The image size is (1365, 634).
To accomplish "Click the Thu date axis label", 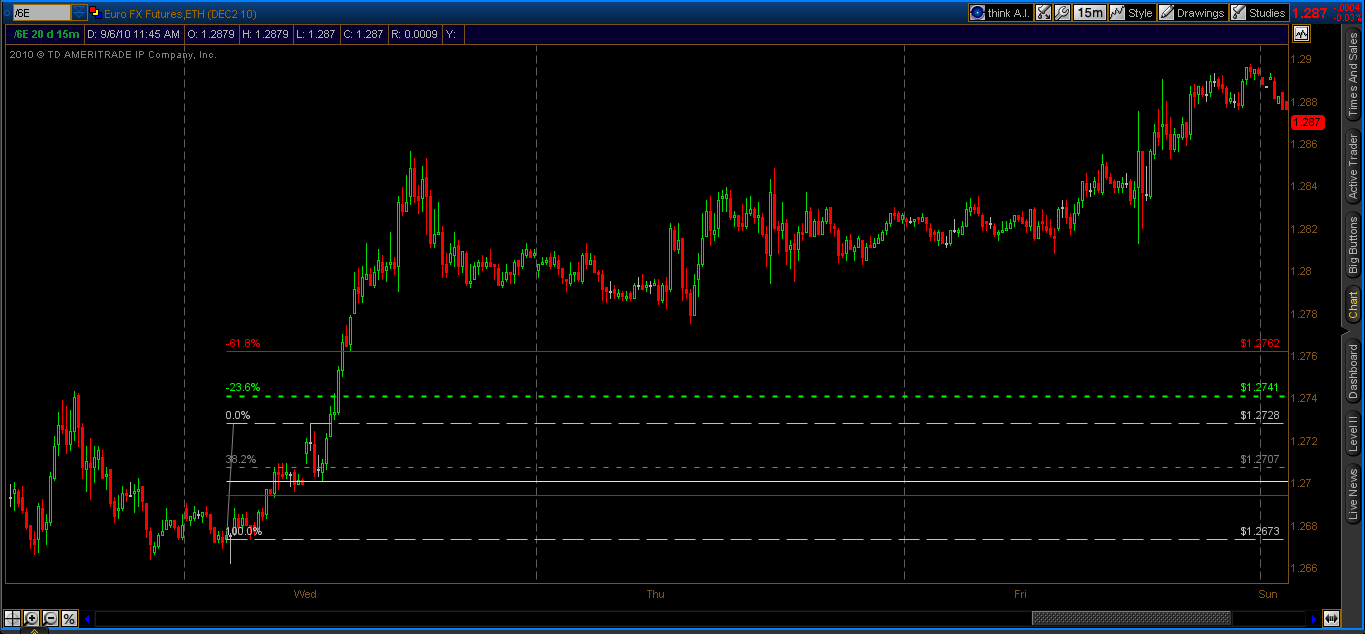I will (655, 594).
